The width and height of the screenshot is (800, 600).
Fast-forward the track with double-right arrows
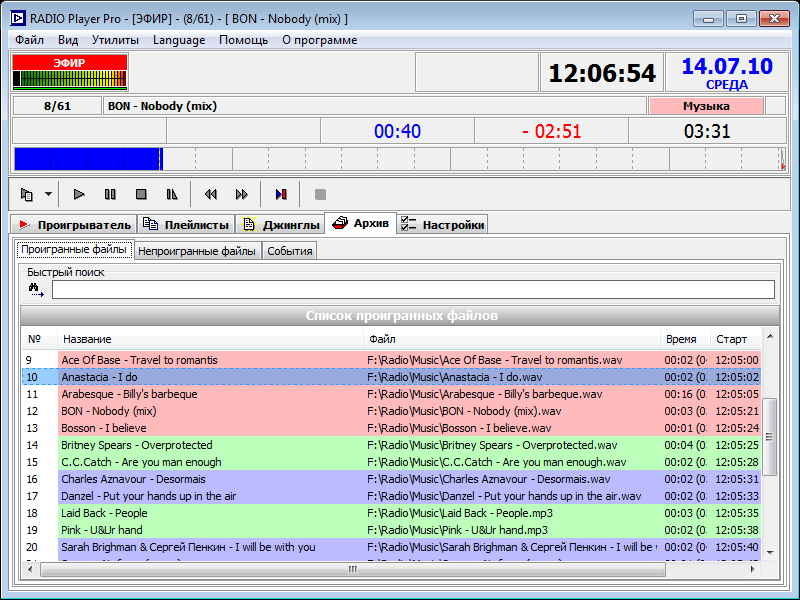241,194
